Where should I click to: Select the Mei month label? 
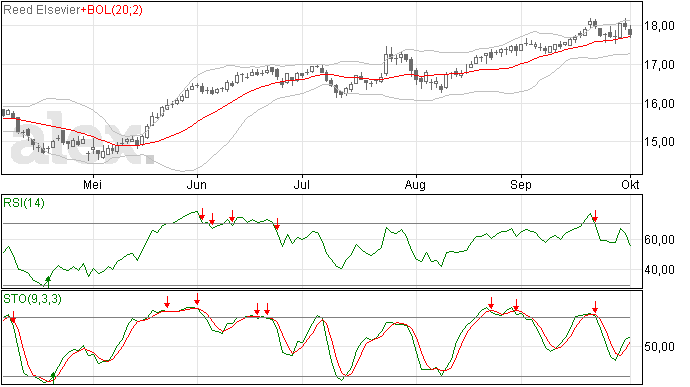pos(92,184)
